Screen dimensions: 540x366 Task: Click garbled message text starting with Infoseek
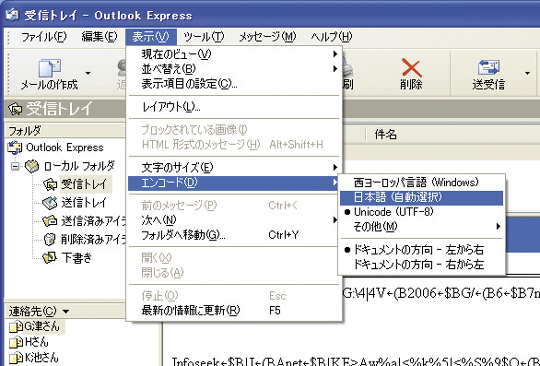pyautogui.click(x=355, y=361)
